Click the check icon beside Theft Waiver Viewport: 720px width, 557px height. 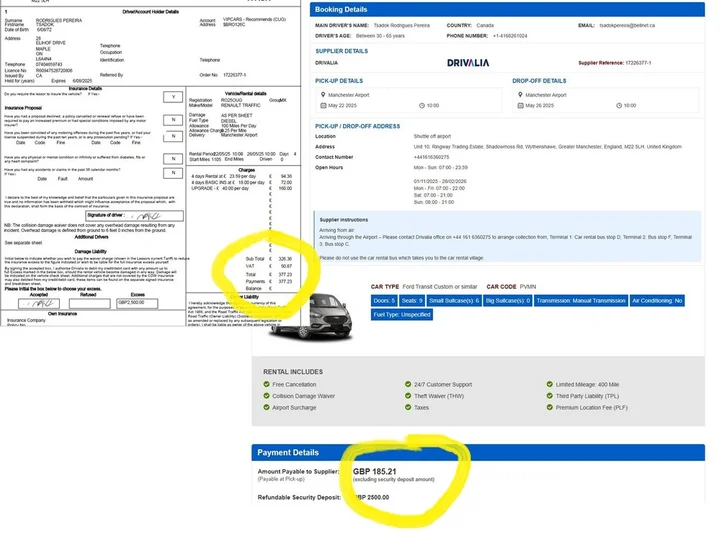tap(408, 394)
